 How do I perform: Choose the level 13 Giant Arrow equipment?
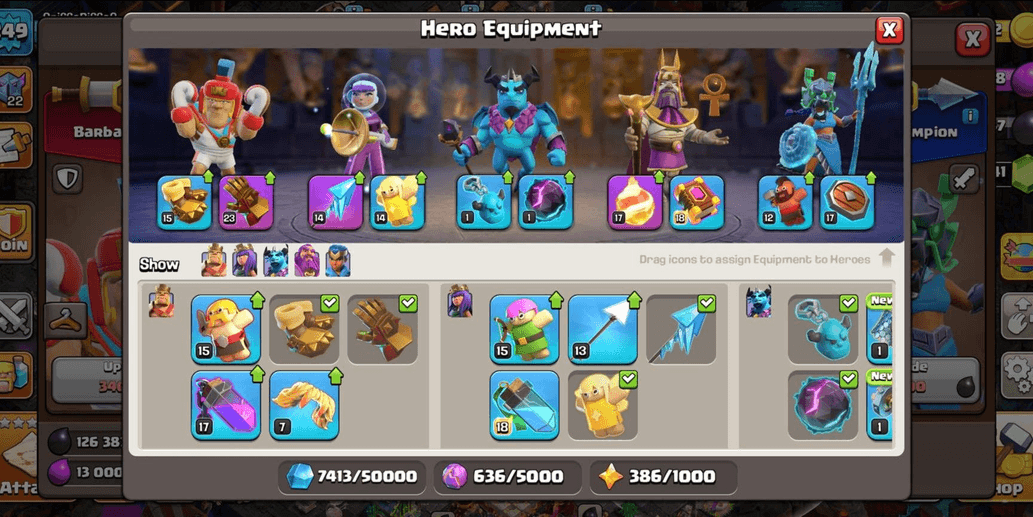pos(603,329)
